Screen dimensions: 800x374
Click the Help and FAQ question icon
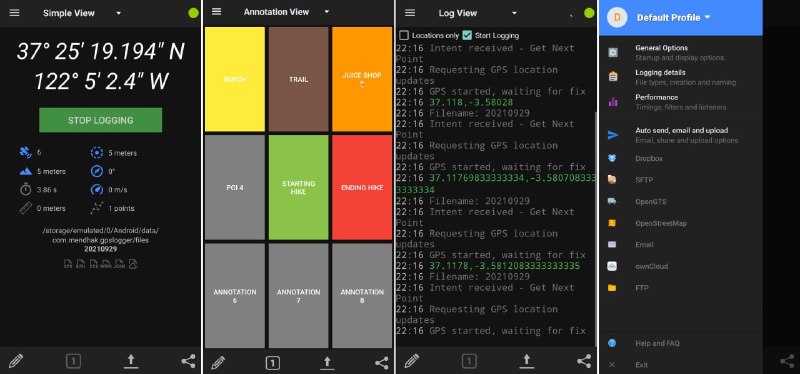tap(612, 343)
